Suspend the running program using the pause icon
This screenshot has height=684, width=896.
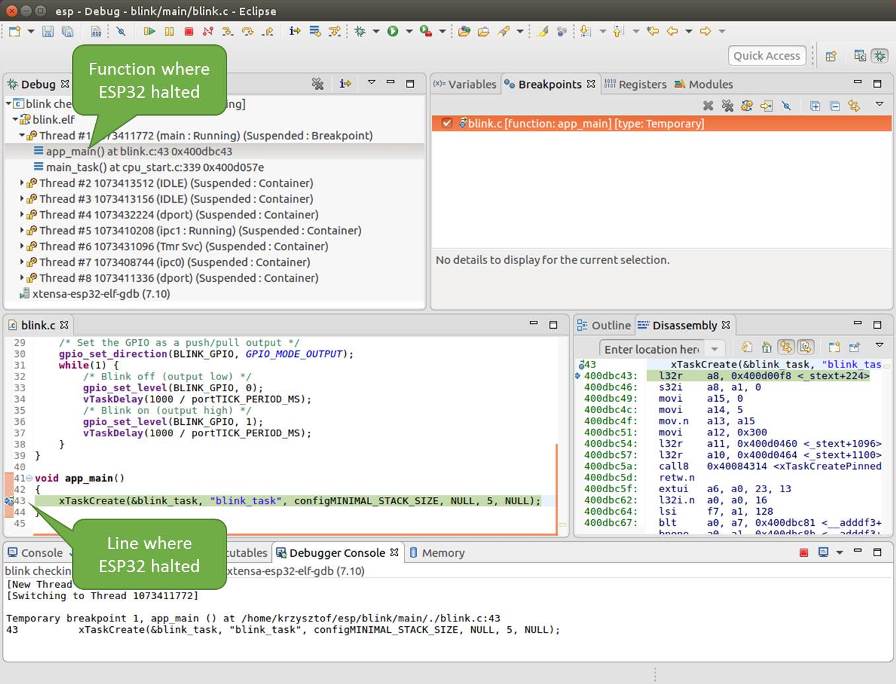click(168, 31)
